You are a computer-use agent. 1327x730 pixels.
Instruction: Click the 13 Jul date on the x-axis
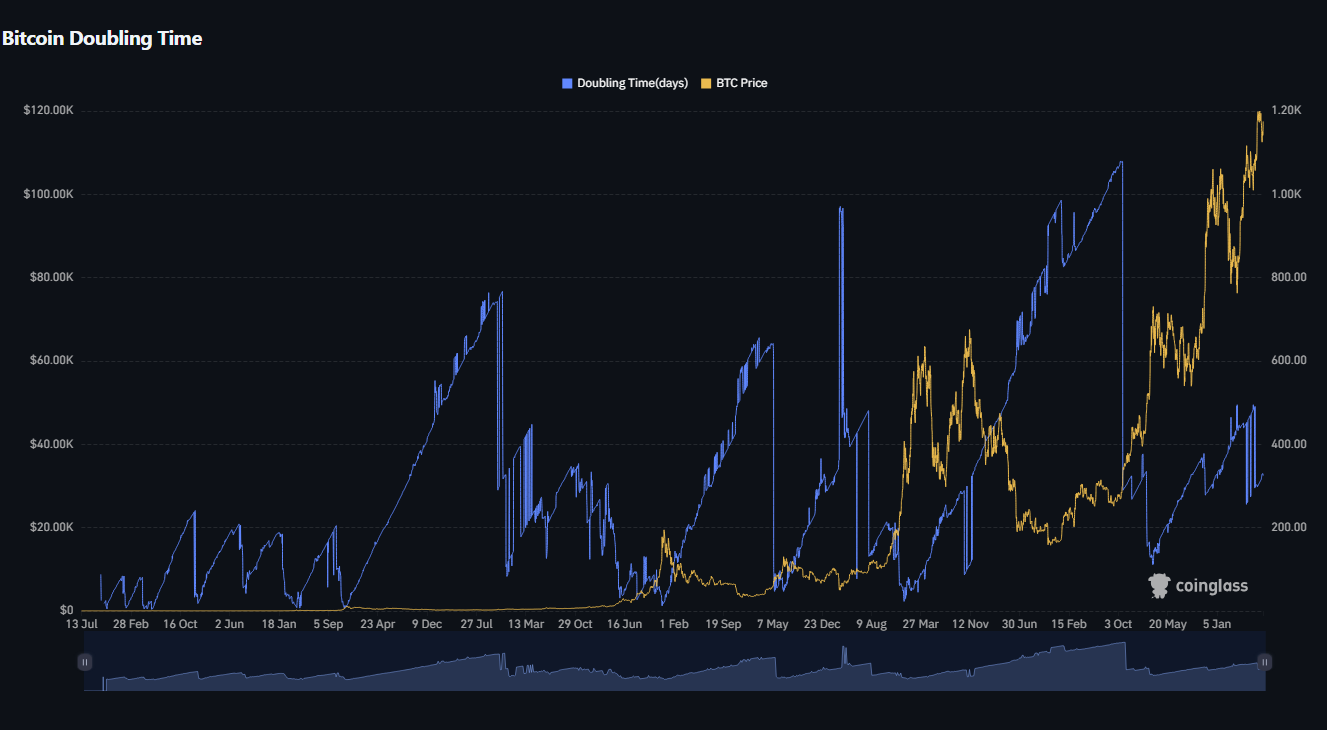click(82, 624)
